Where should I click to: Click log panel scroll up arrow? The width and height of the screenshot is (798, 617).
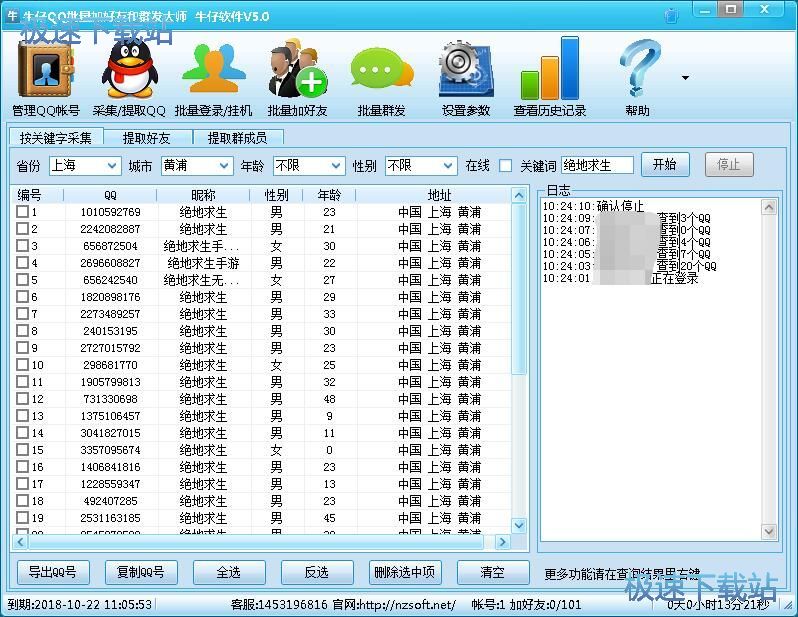[x=769, y=207]
